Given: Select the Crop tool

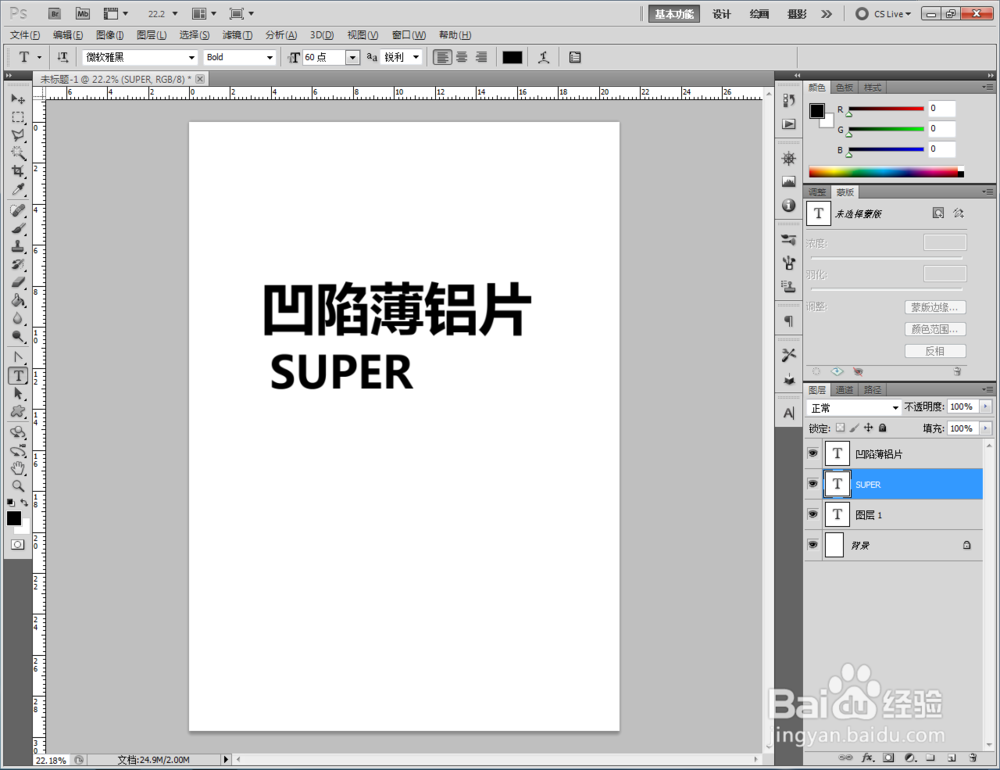Looking at the screenshot, I should pyautogui.click(x=18, y=171).
